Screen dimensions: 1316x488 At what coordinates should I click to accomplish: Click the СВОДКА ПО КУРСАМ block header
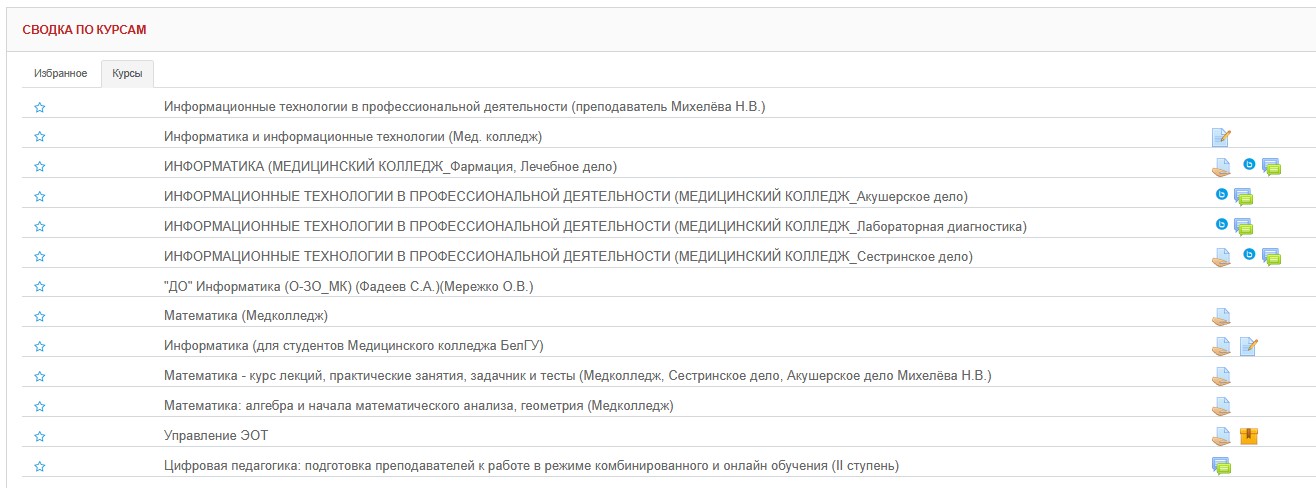tap(84, 30)
